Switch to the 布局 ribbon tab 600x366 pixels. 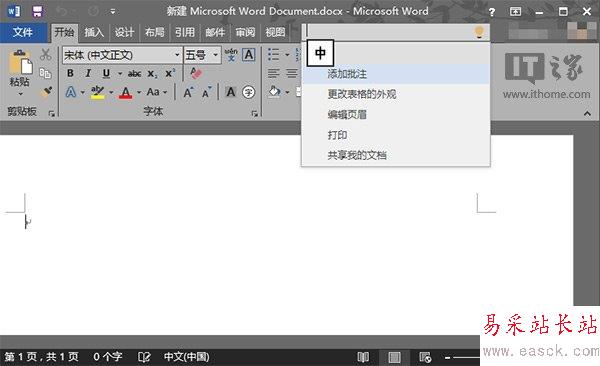tap(155, 32)
